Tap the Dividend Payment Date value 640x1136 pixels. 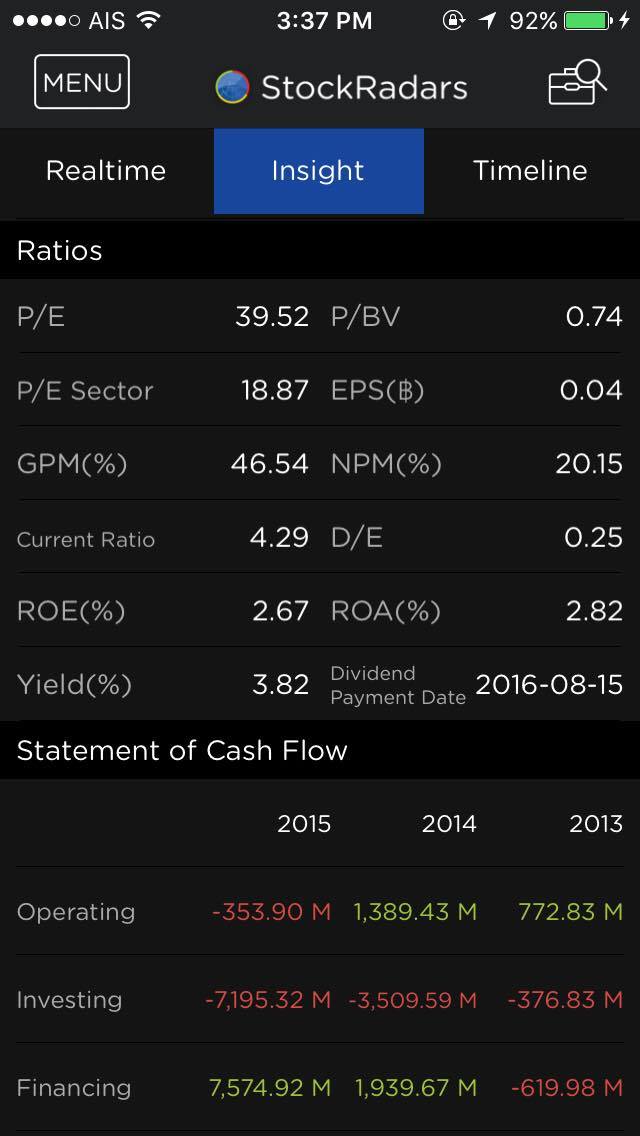point(548,684)
